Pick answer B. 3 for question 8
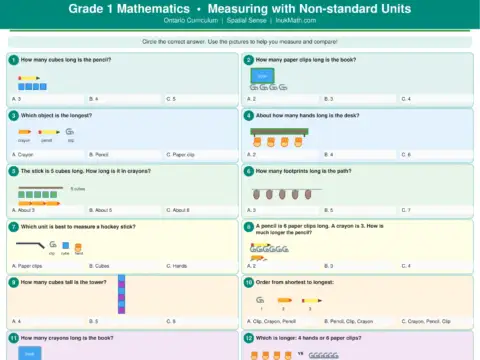The height and width of the screenshot is (360, 480). 358,266
